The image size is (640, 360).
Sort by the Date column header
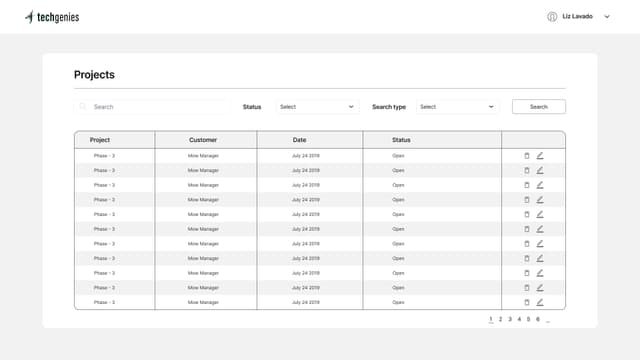pyautogui.click(x=299, y=140)
